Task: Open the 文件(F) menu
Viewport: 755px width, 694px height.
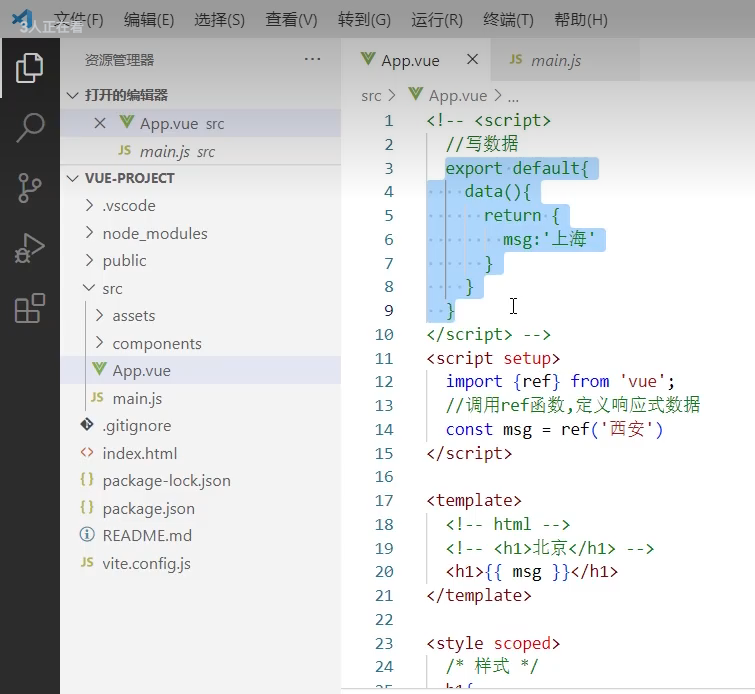Action: [x=78, y=20]
